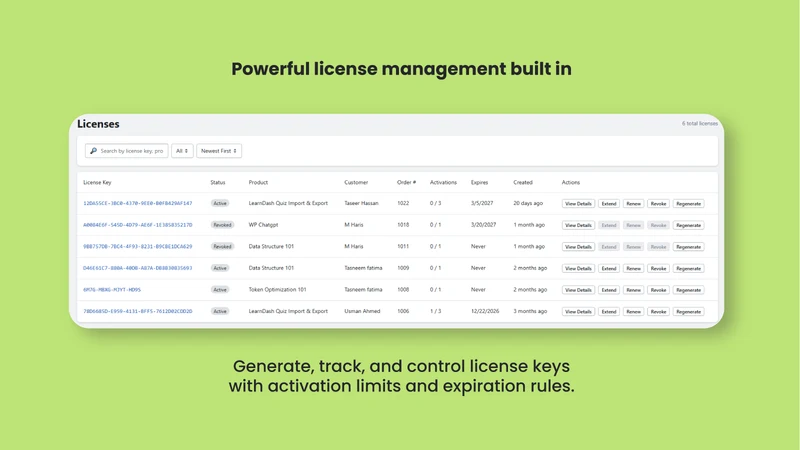Click the 3/5/2027 expiry date
The height and width of the screenshot is (450, 800).
tap(482, 203)
